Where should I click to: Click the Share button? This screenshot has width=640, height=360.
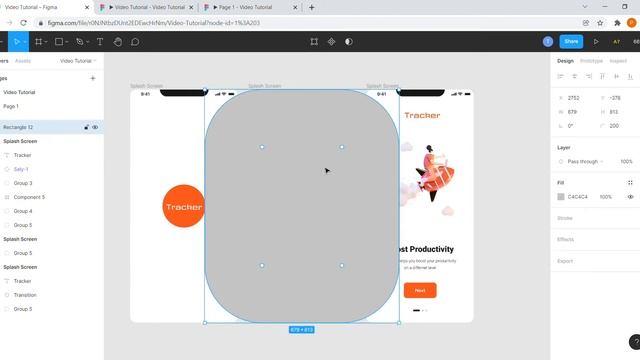[571, 41]
